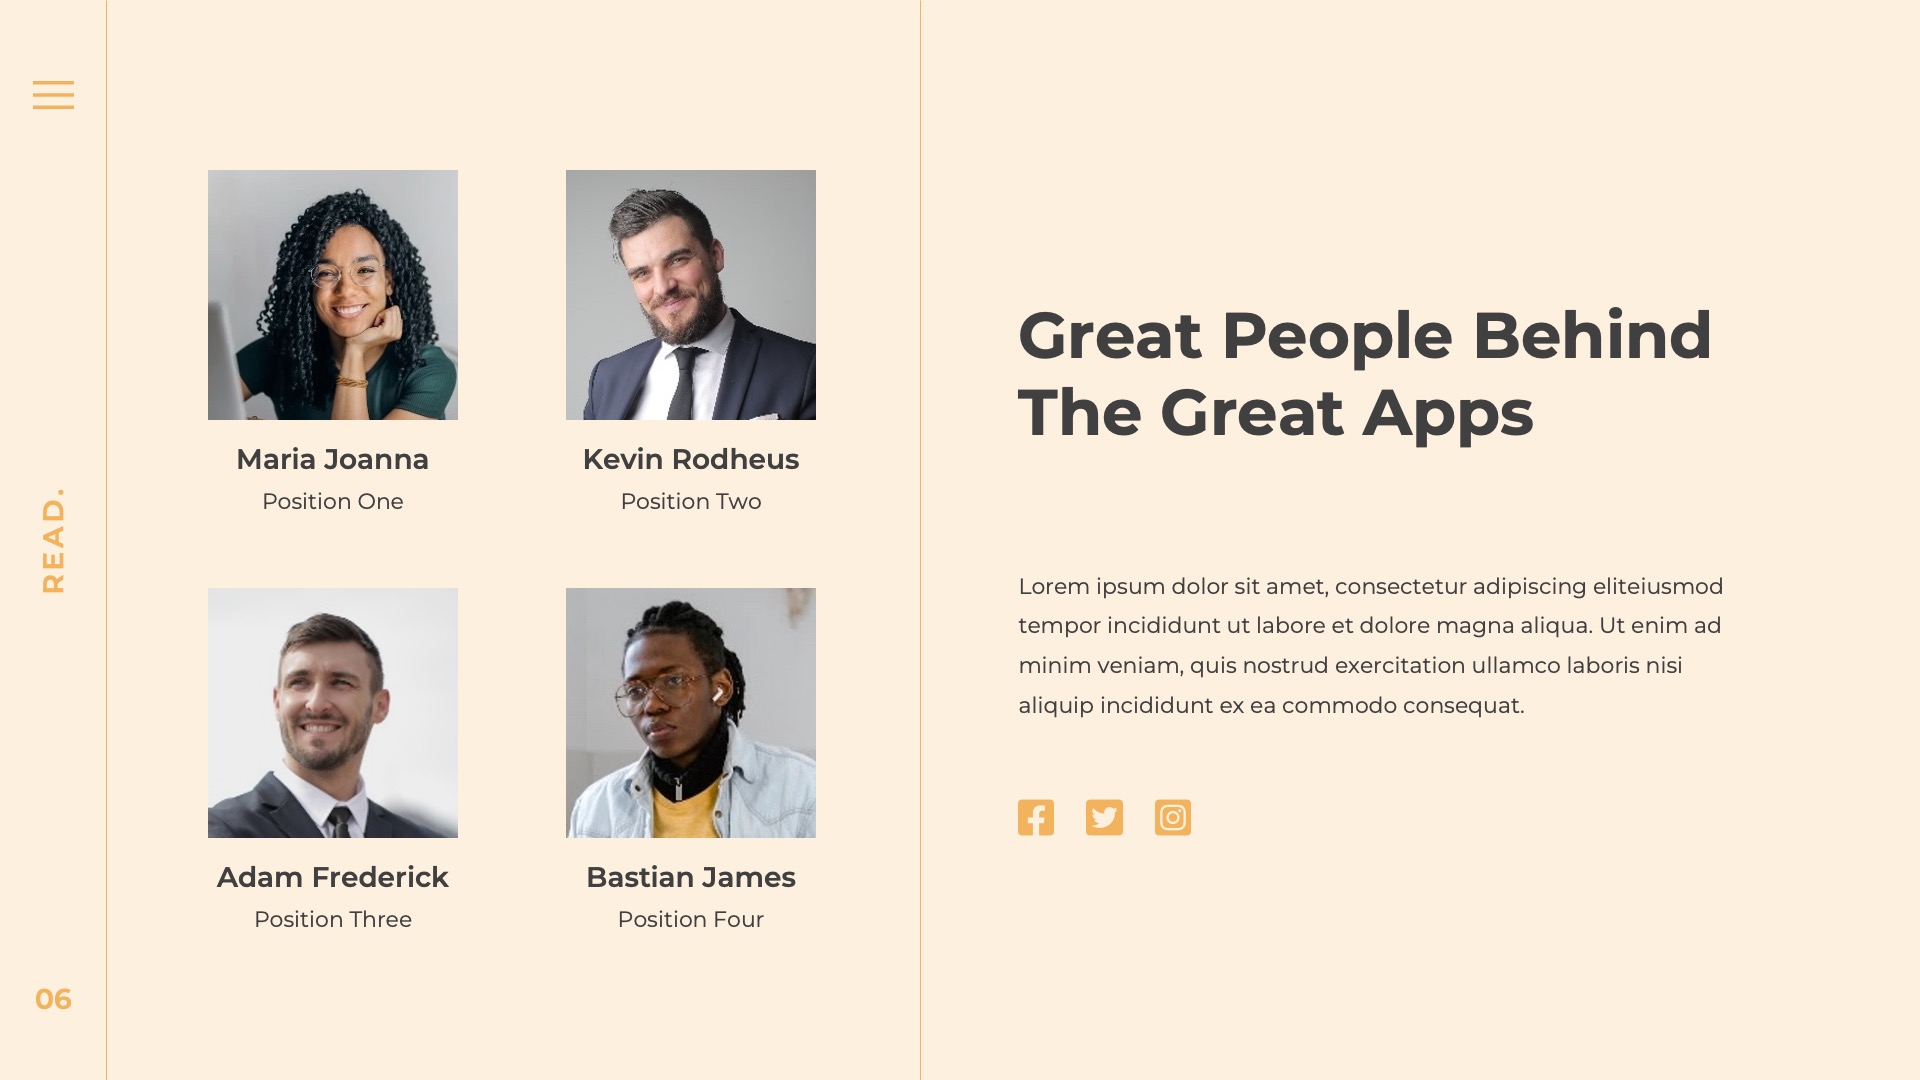This screenshot has height=1080, width=1920.
Task: Click the Facebook icon
Action: point(1036,818)
